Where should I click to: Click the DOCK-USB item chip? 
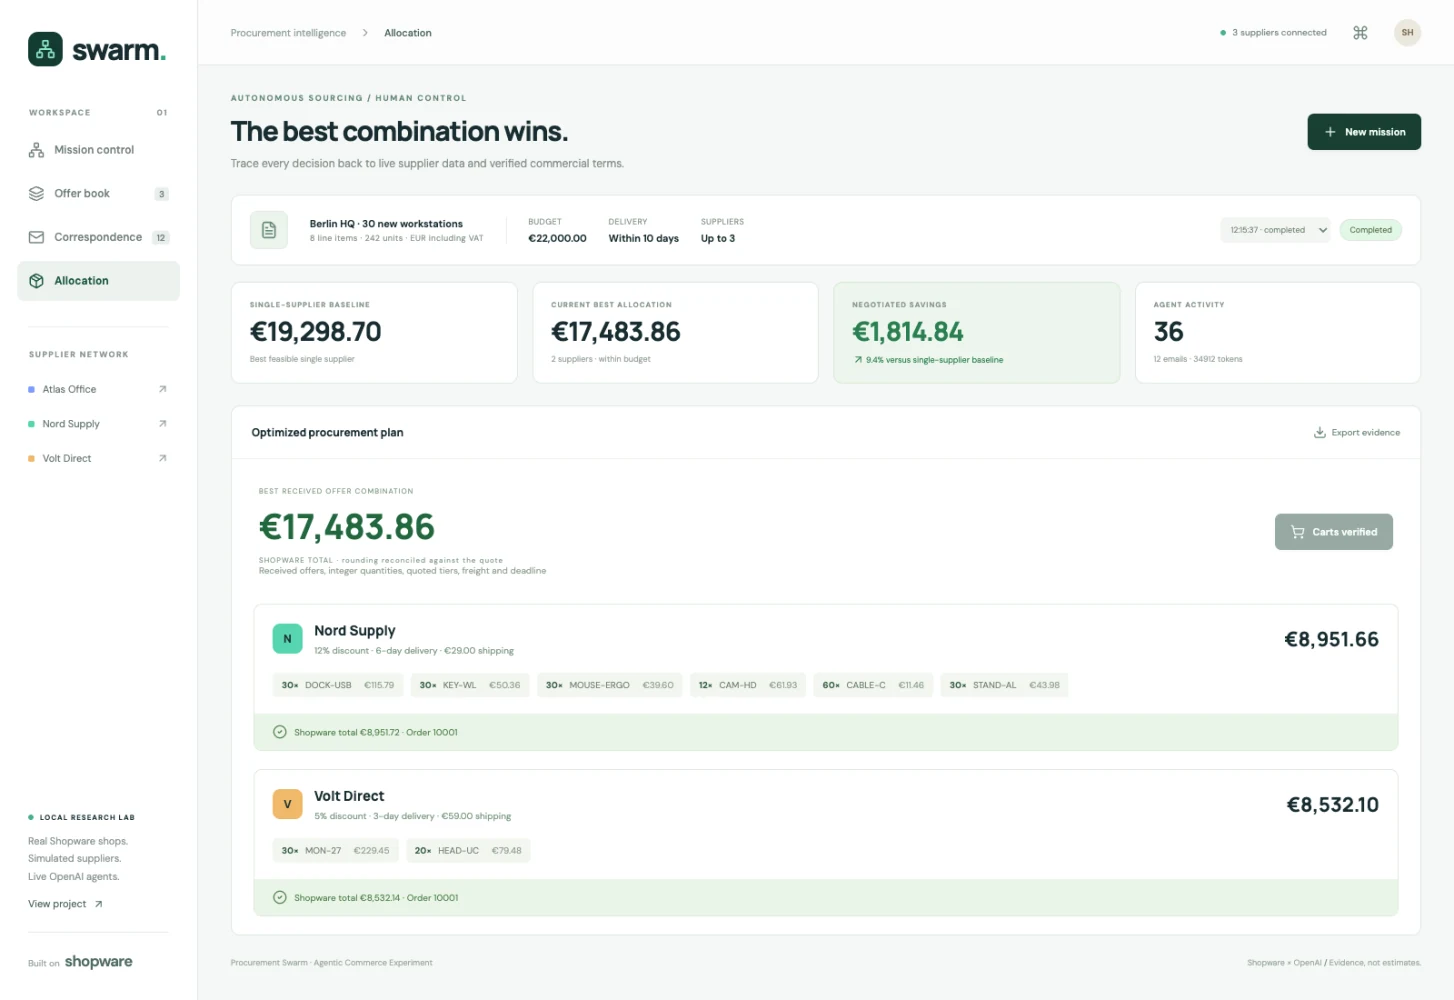tap(337, 685)
